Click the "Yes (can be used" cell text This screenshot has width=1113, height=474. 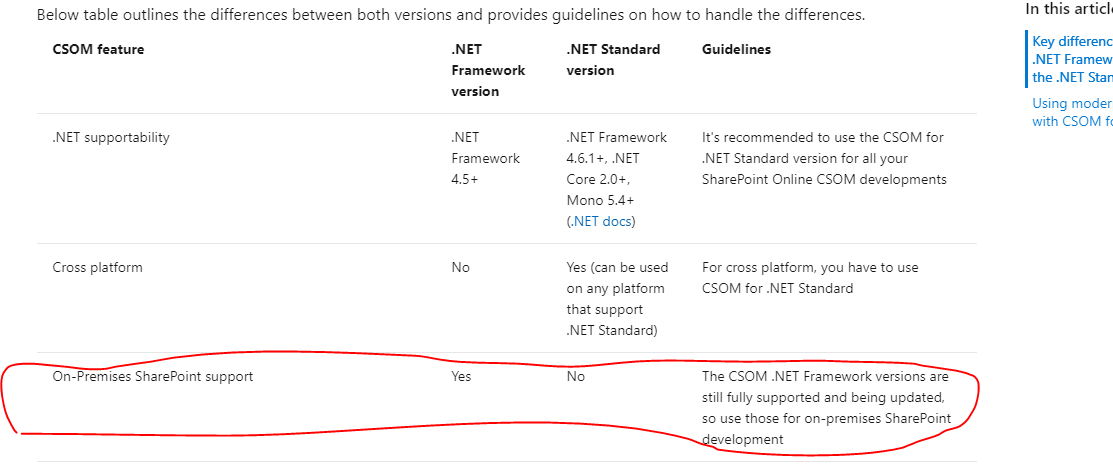[x=617, y=299]
